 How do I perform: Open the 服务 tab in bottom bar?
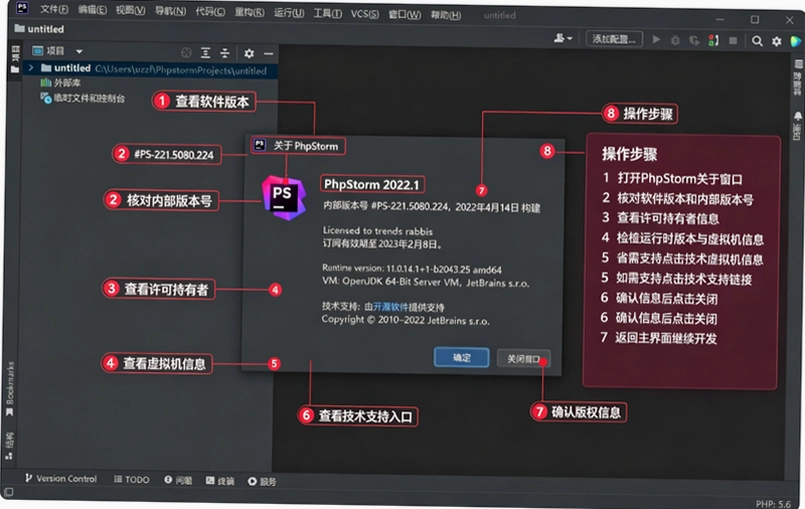(x=262, y=481)
